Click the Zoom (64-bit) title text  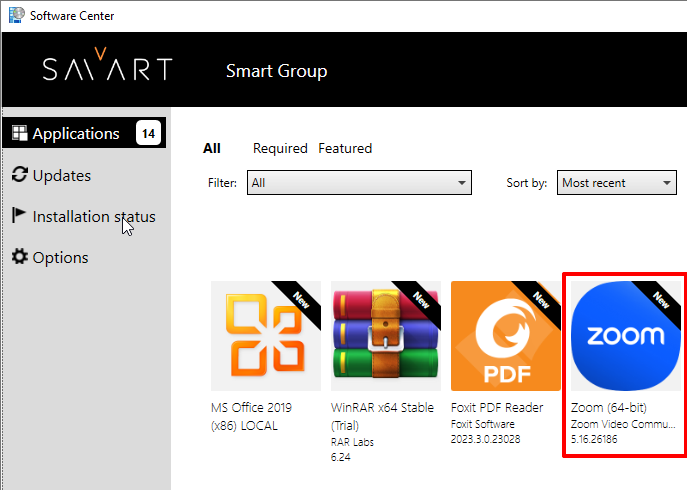[x=607, y=408]
